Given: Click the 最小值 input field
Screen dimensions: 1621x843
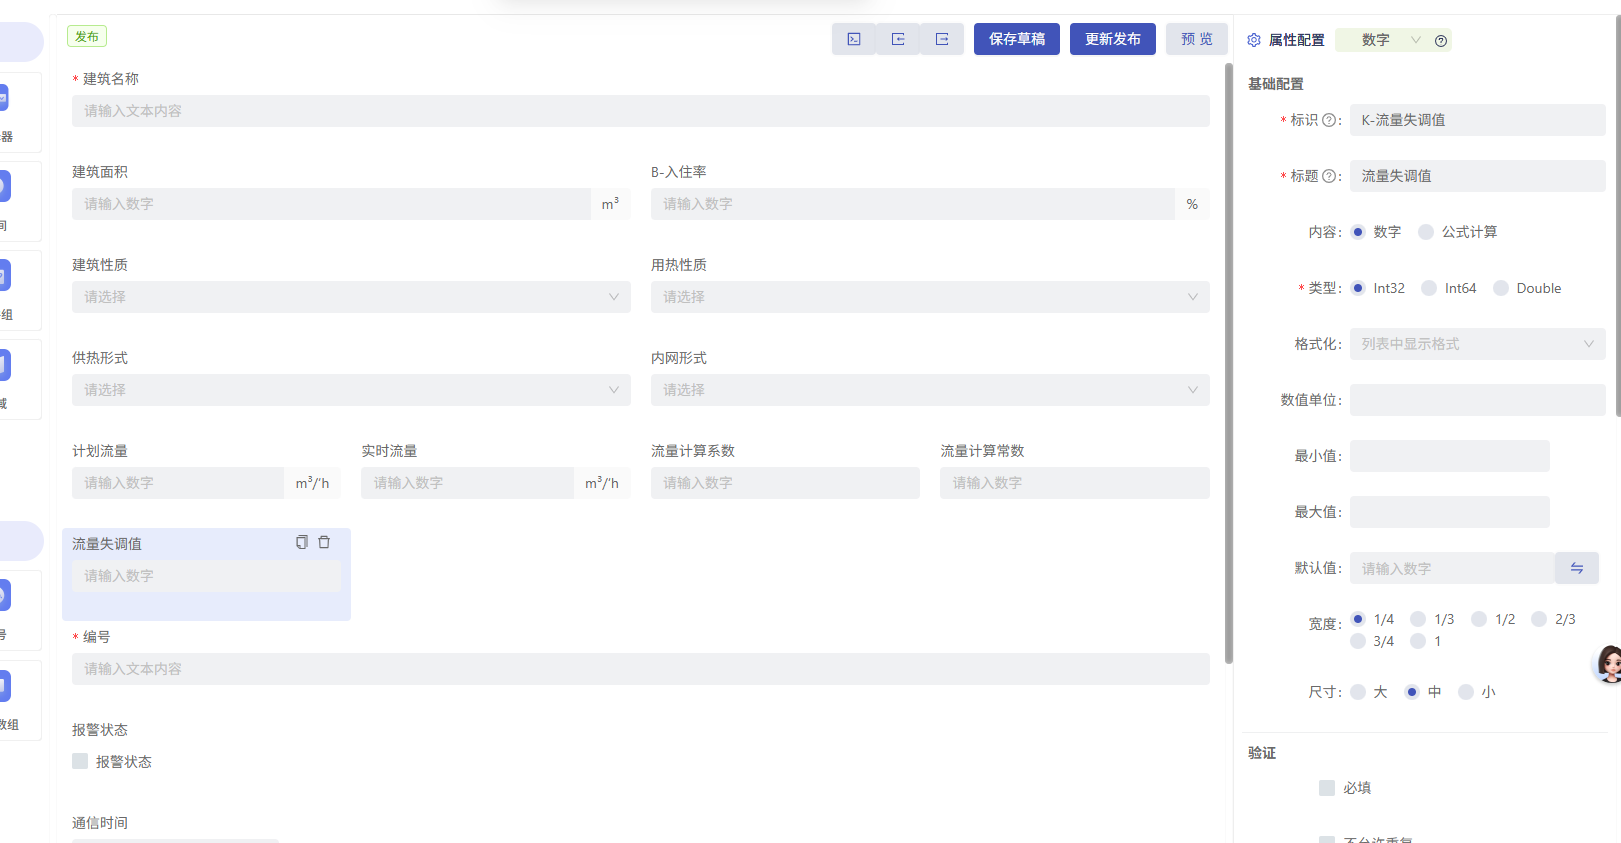Looking at the screenshot, I should tap(1450, 456).
